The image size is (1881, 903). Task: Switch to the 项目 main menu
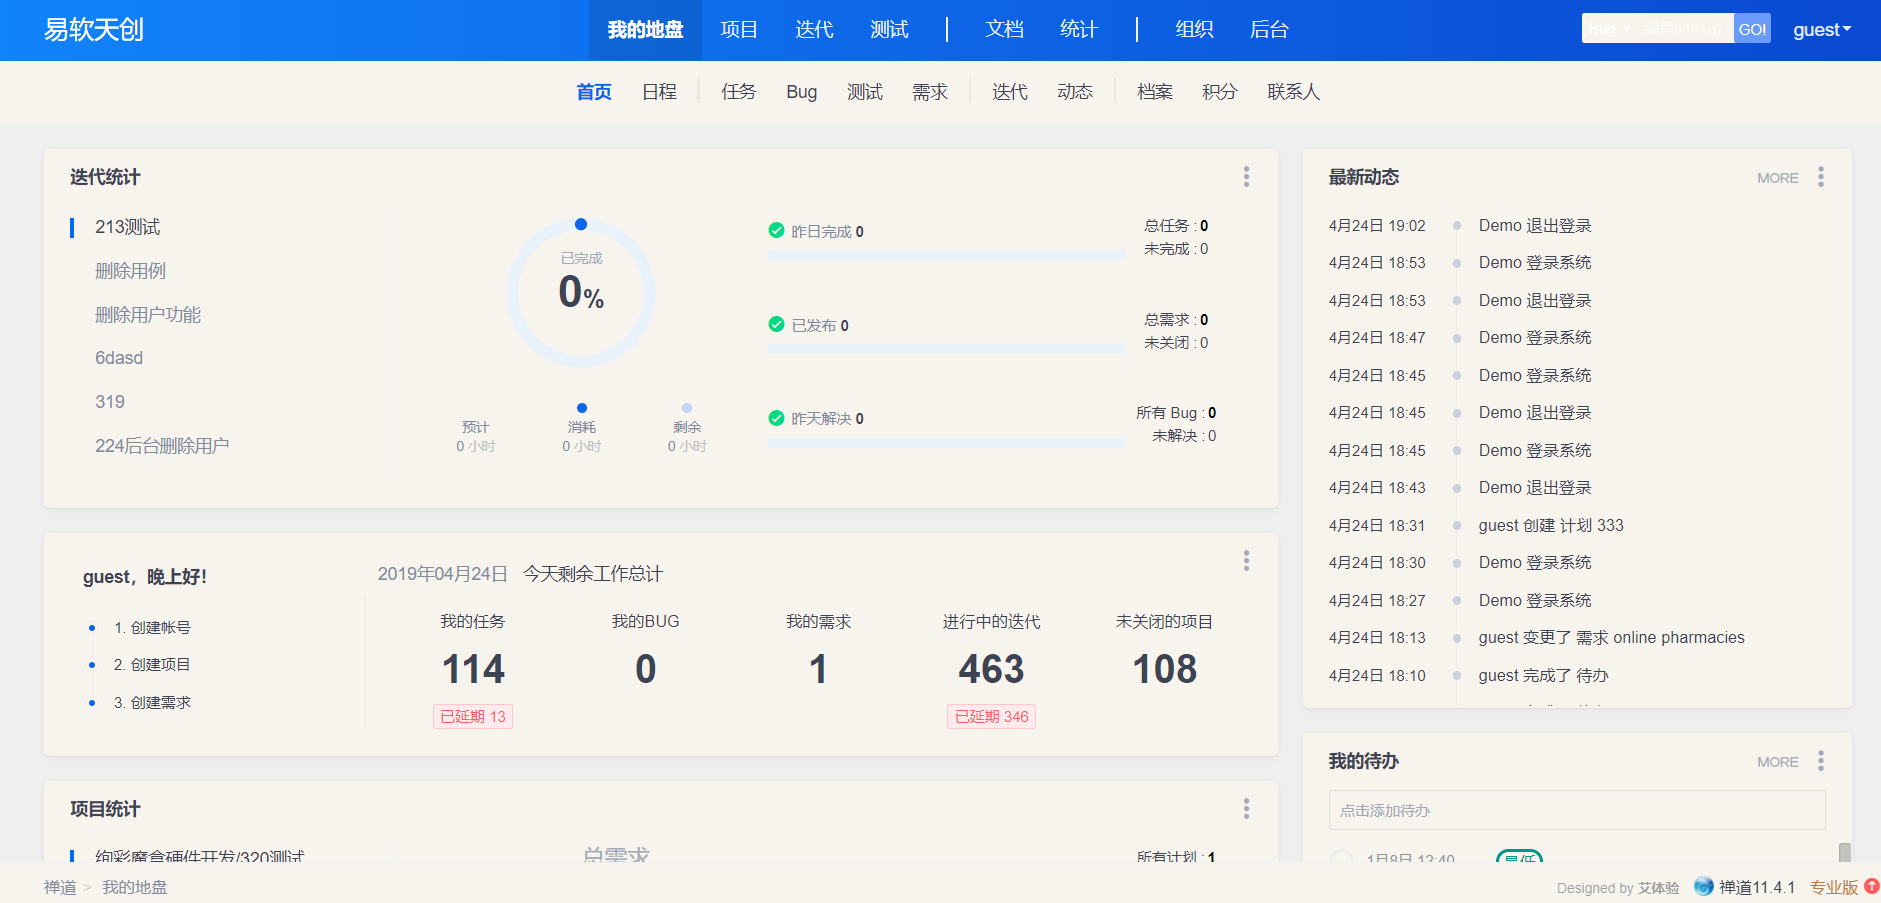click(x=739, y=30)
